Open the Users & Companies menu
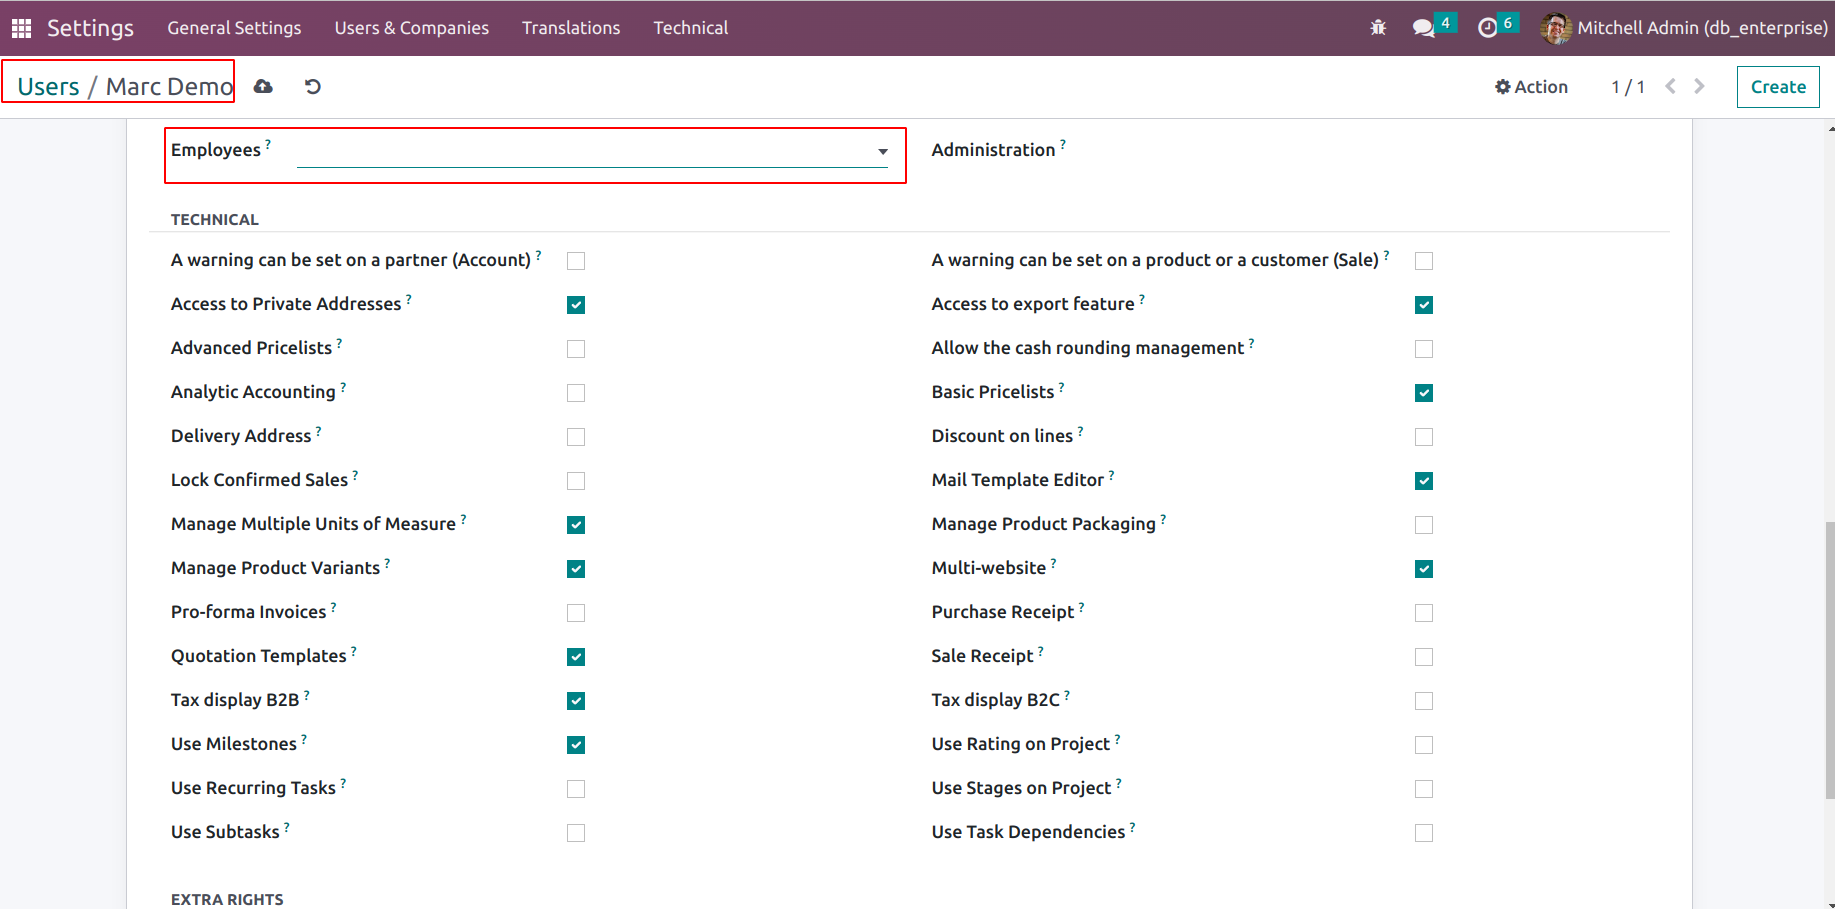This screenshot has height=909, width=1835. pos(411,28)
